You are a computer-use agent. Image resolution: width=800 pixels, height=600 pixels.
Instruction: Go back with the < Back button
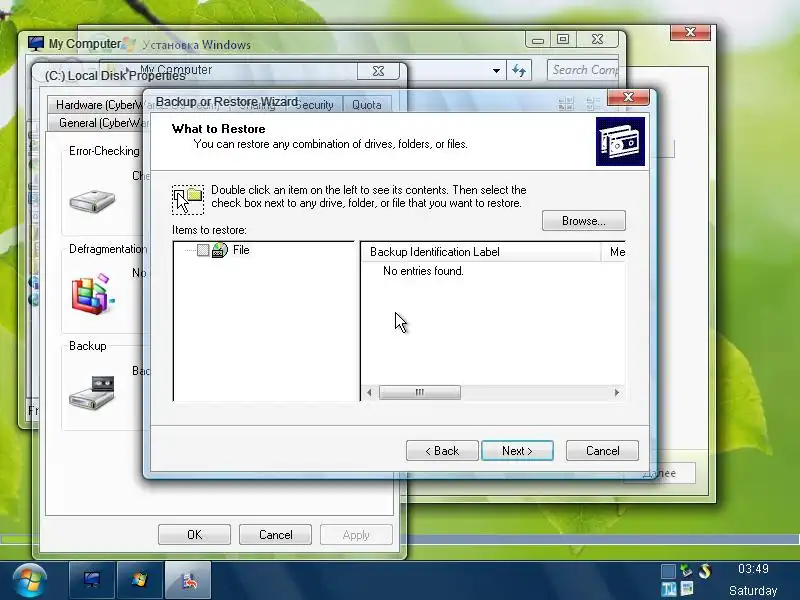point(442,451)
